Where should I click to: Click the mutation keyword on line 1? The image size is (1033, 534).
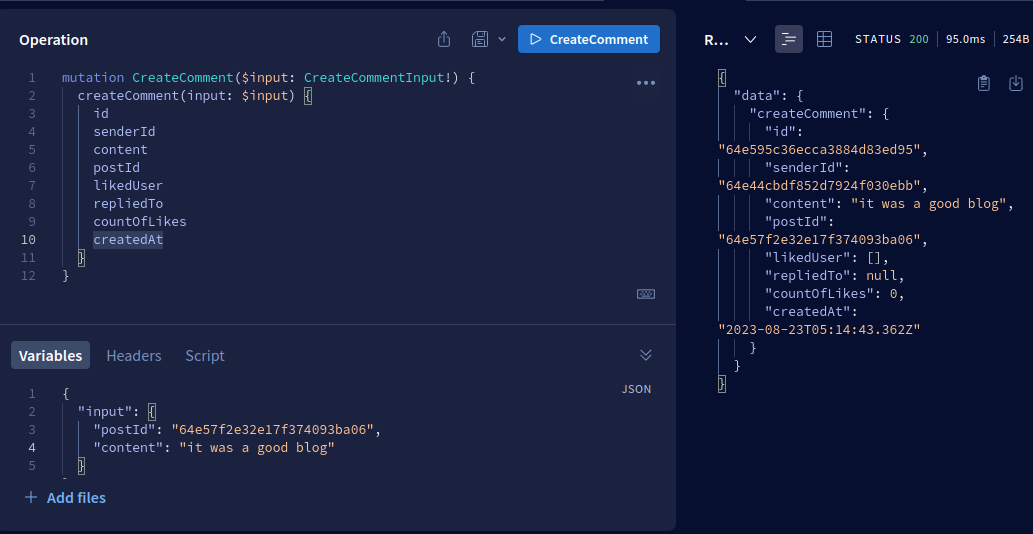click(93, 78)
